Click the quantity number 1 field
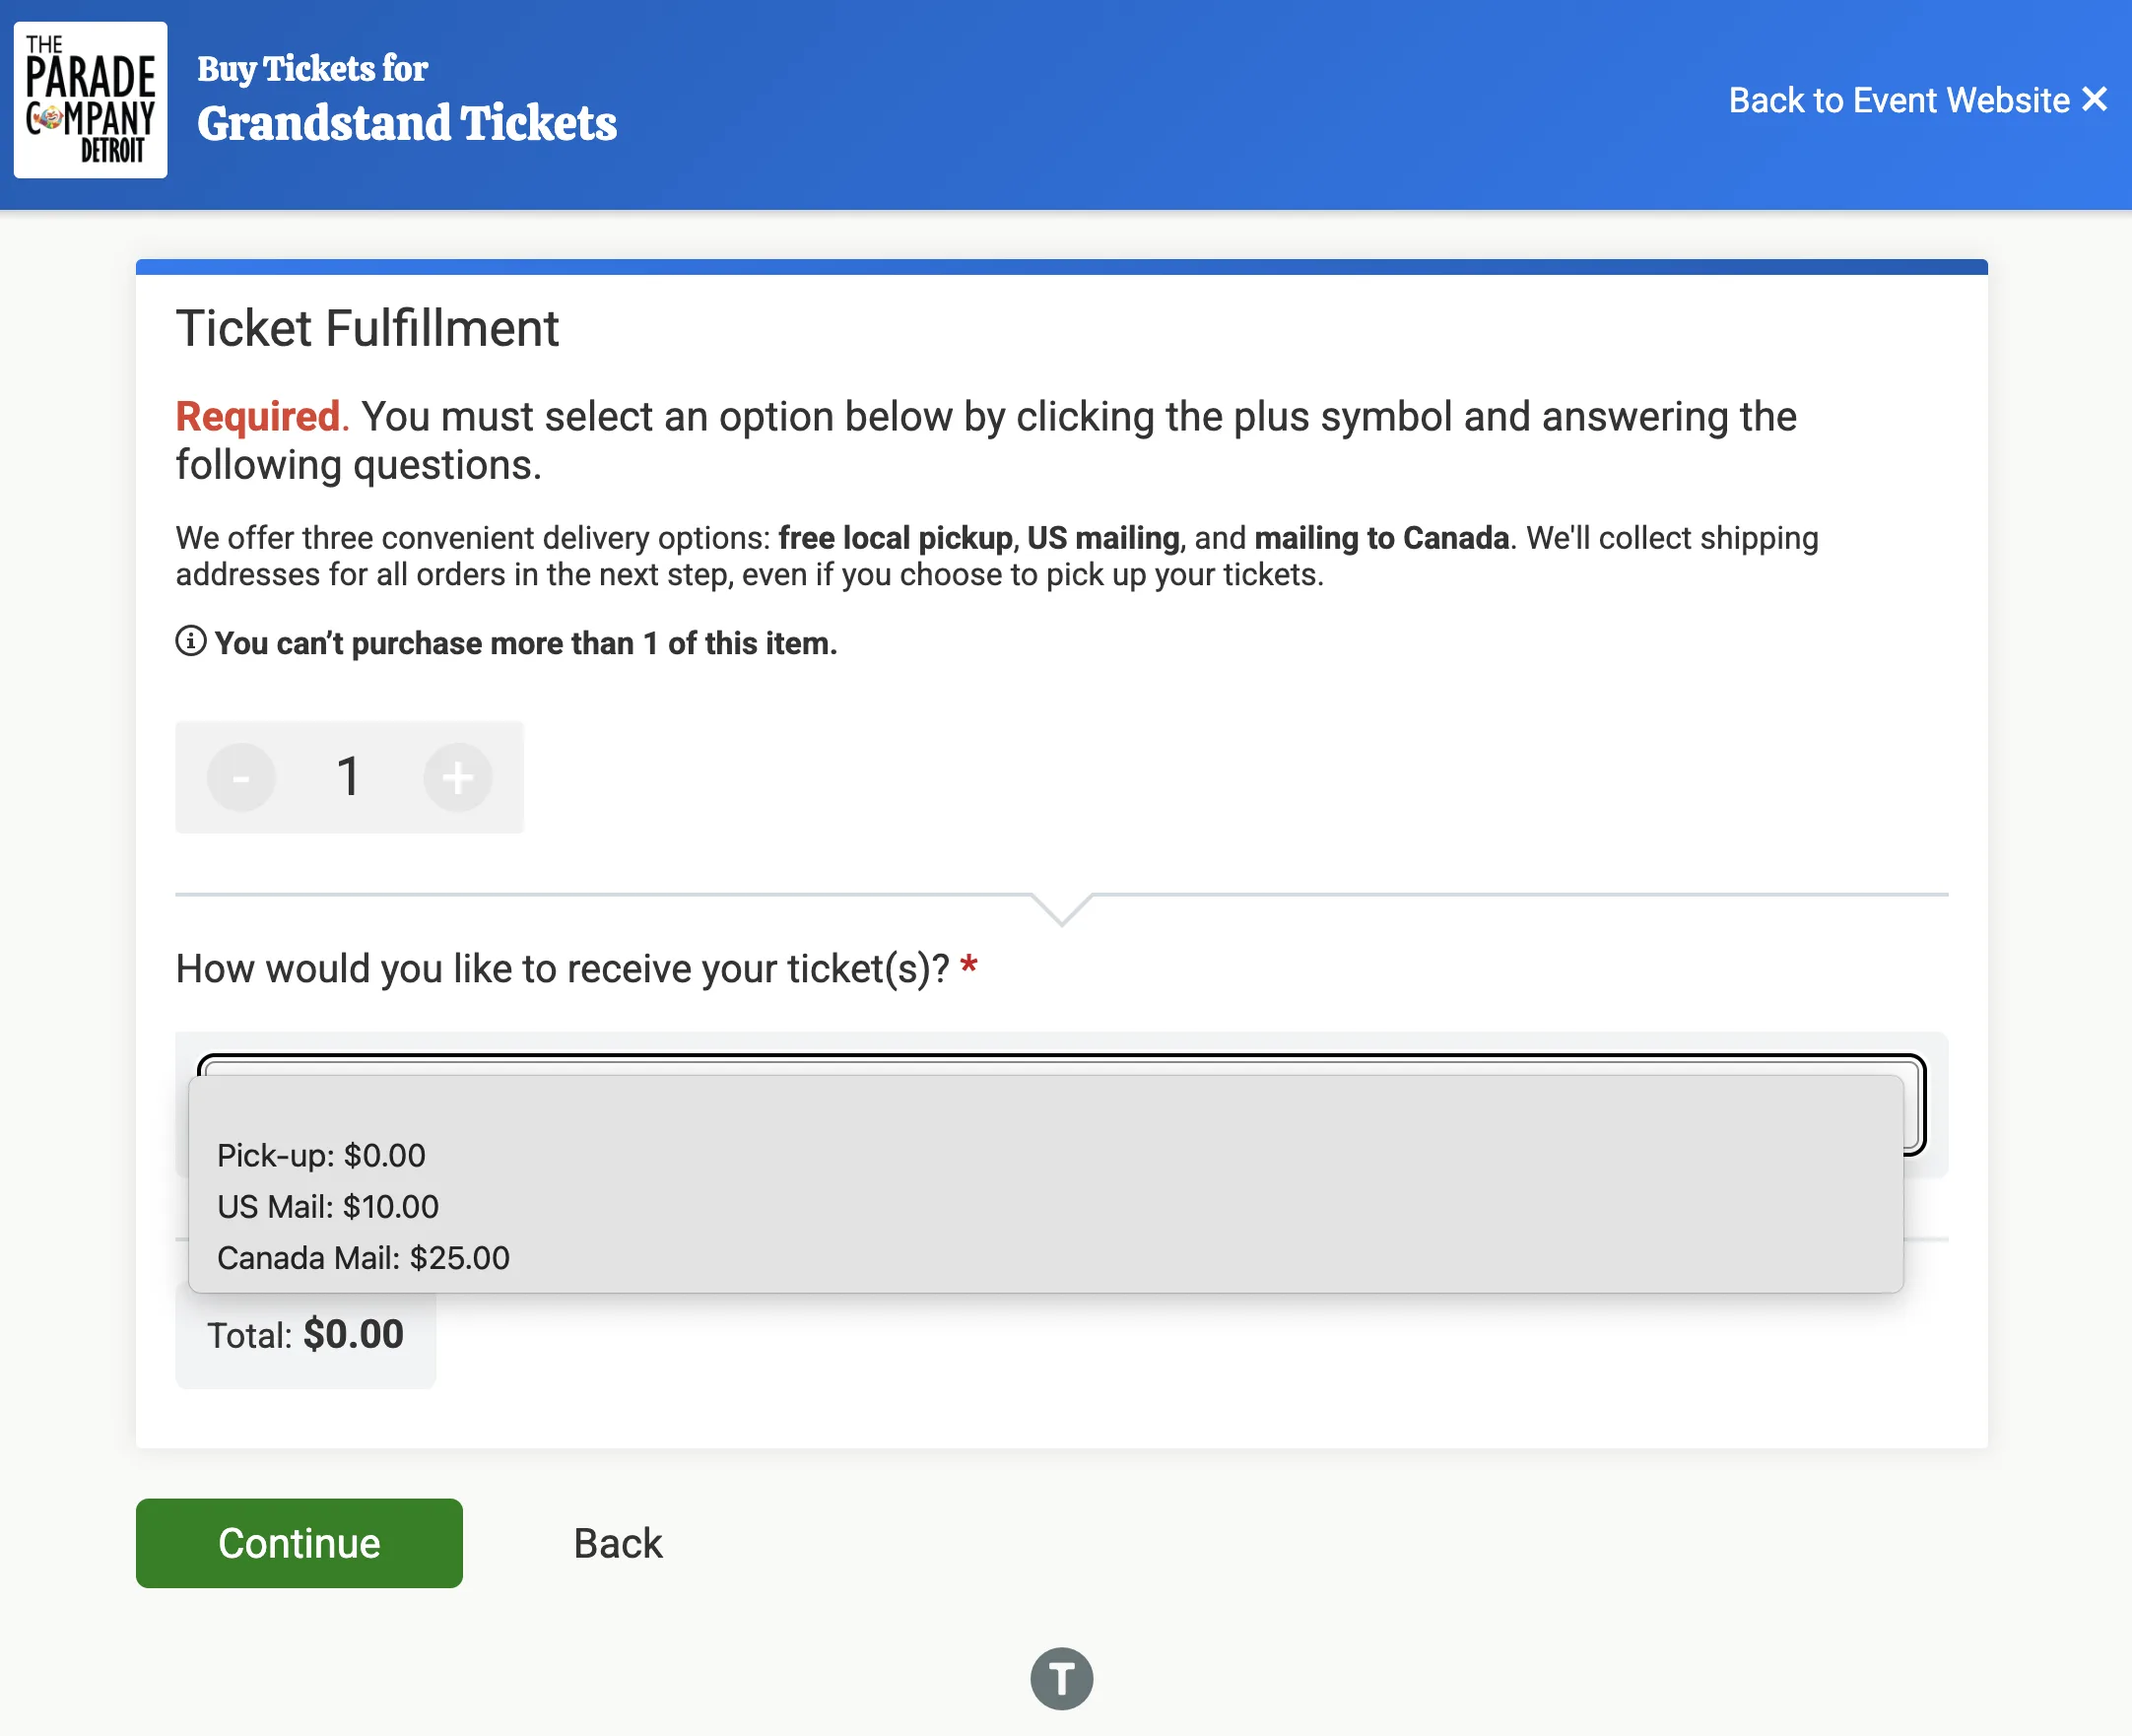This screenshot has height=1736, width=2132. click(x=348, y=777)
